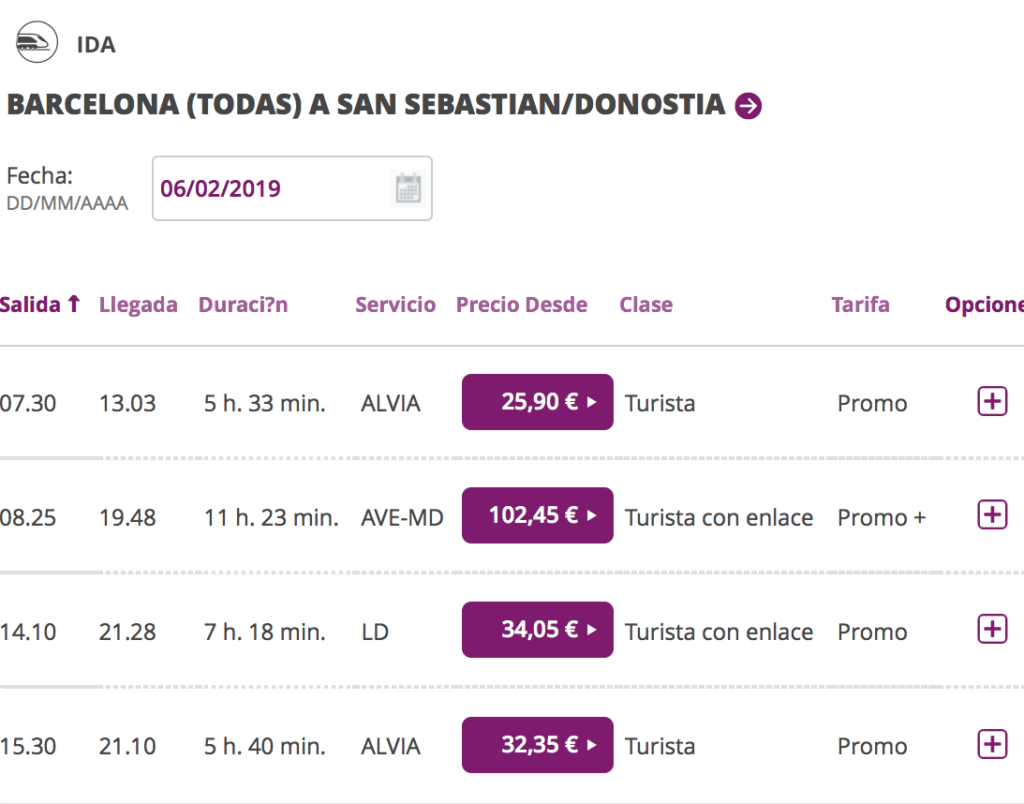The width and height of the screenshot is (1024, 804).
Task: Expand options for the 07.30 train
Action: (x=992, y=401)
